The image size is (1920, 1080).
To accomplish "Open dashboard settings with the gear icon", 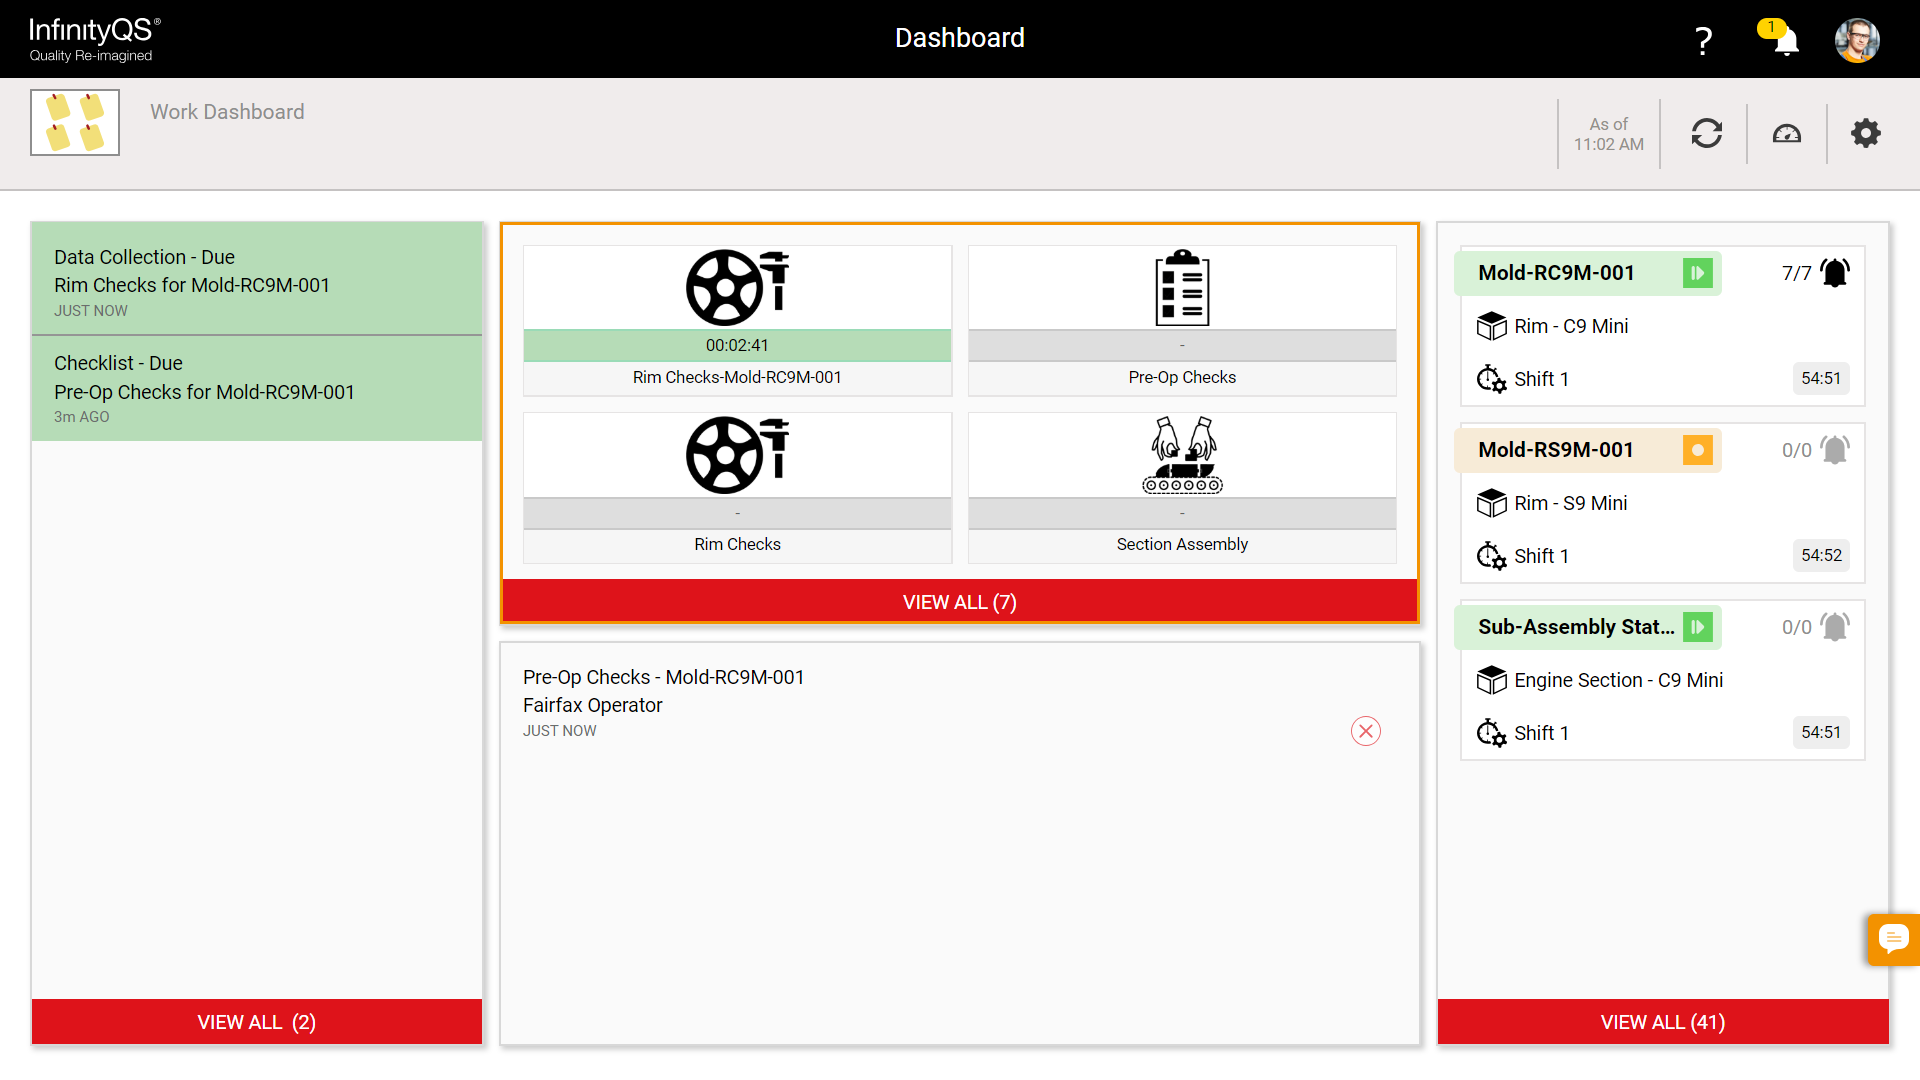I will [1865, 132].
